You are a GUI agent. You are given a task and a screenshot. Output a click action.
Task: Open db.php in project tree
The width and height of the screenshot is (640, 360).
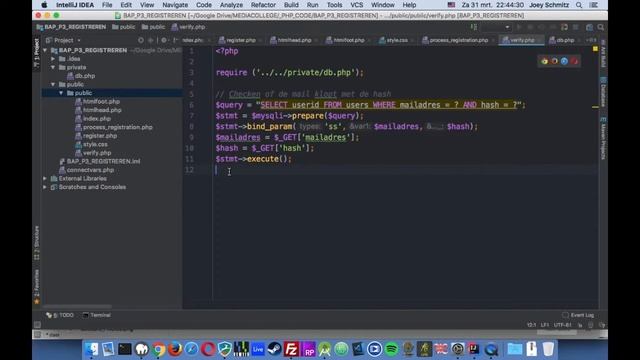(81, 76)
